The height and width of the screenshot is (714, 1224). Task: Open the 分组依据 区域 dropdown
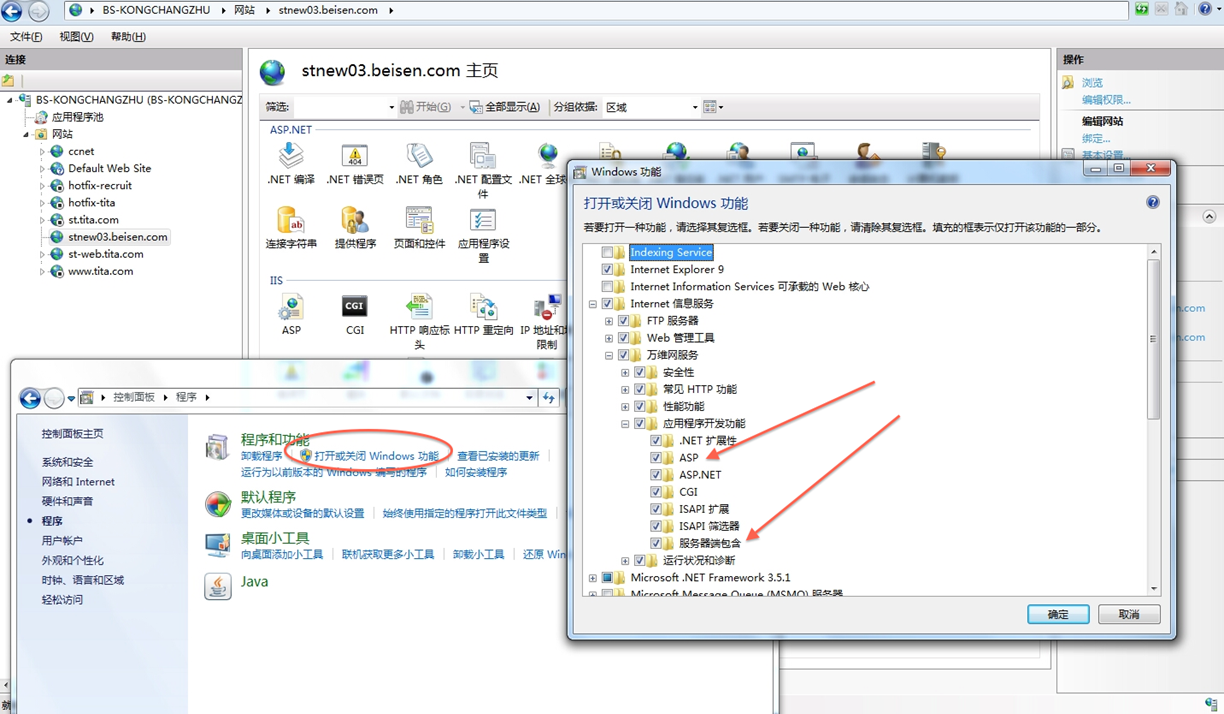point(650,107)
